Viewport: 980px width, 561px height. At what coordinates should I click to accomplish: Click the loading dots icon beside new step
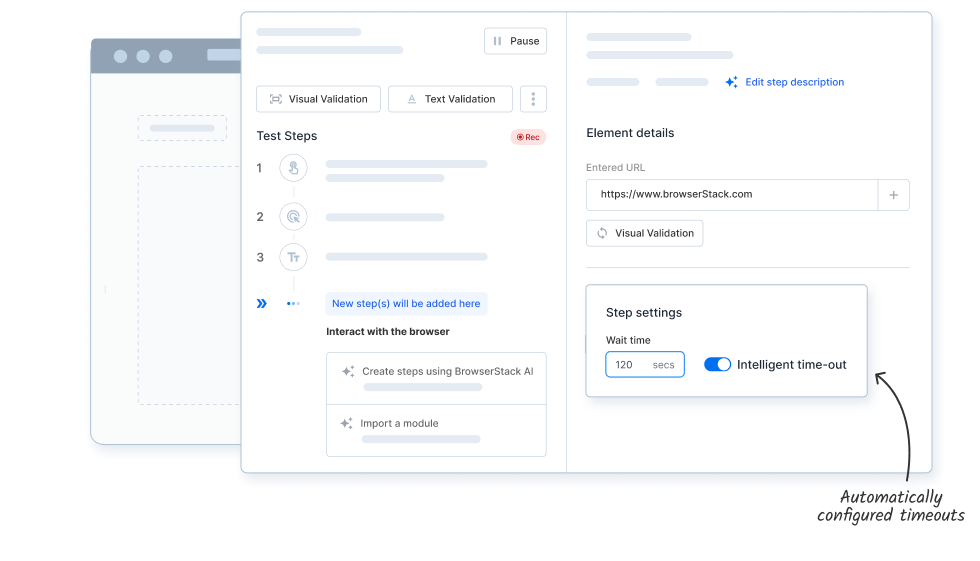click(293, 303)
